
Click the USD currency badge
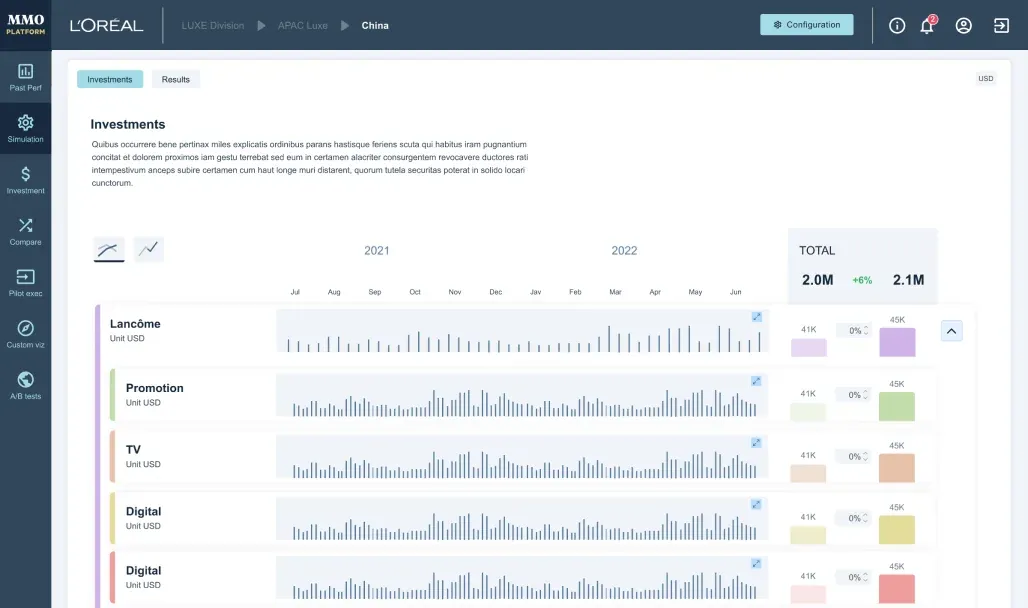[985, 79]
